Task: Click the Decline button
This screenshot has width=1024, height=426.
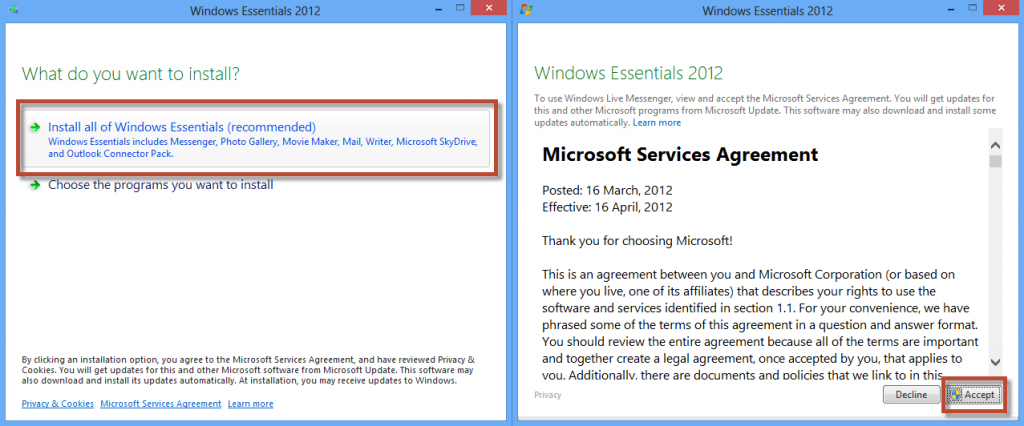Action: pyautogui.click(x=911, y=395)
